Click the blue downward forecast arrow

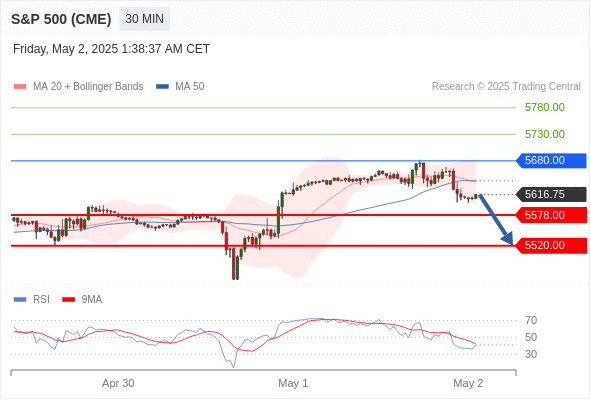[x=496, y=220]
